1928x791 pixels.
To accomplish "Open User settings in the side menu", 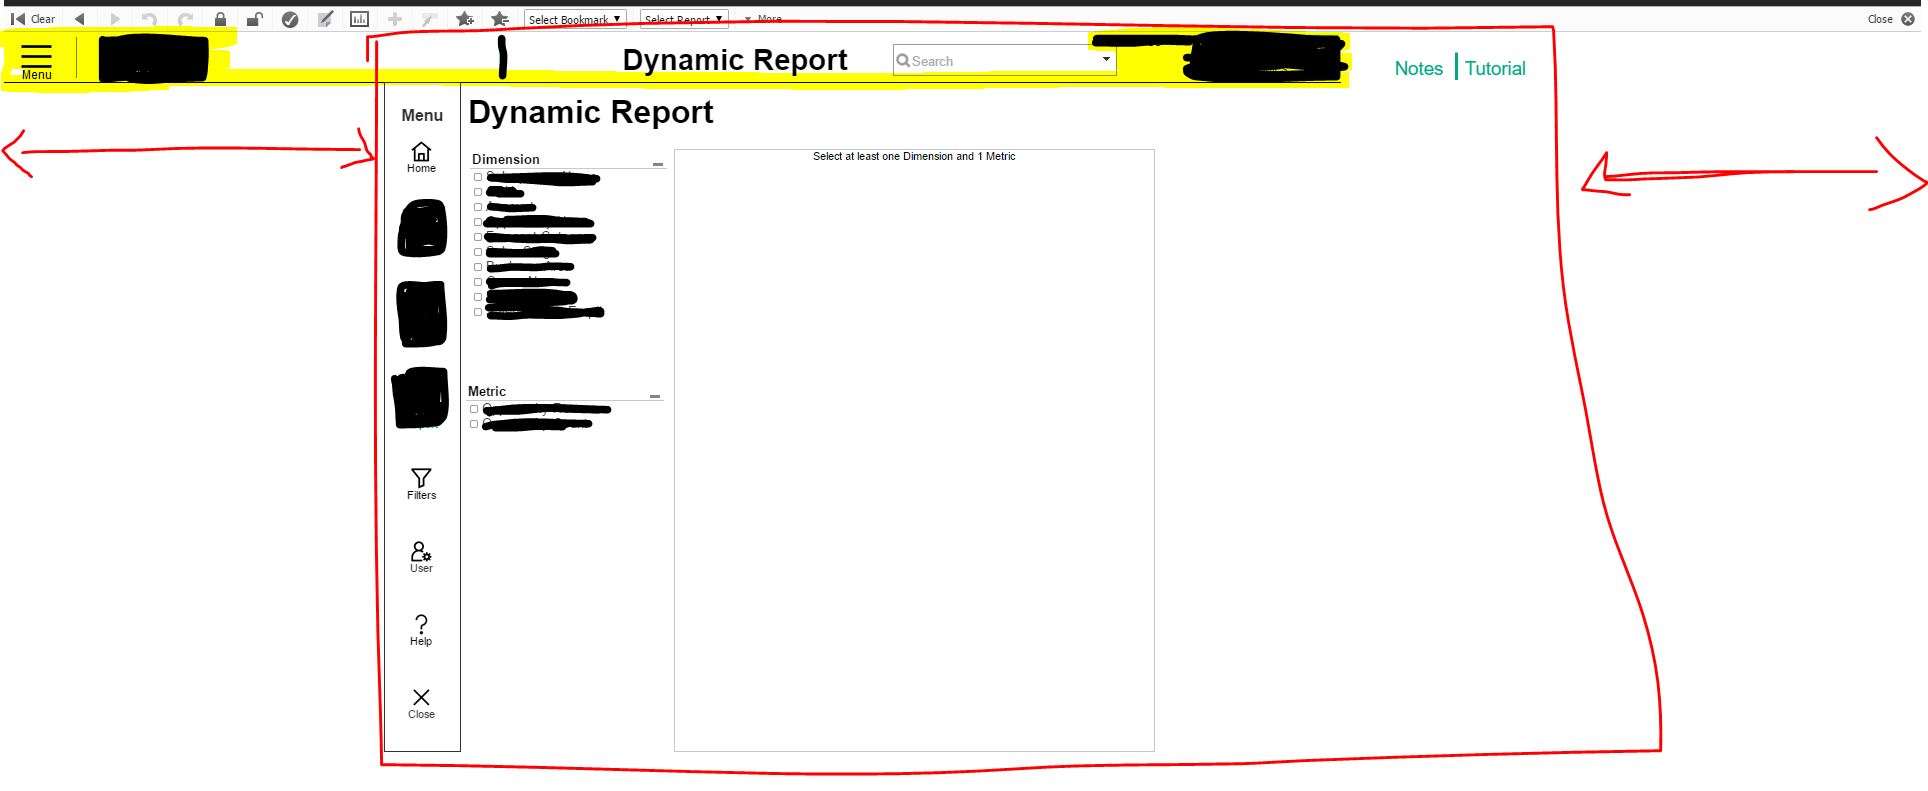I will click(421, 557).
